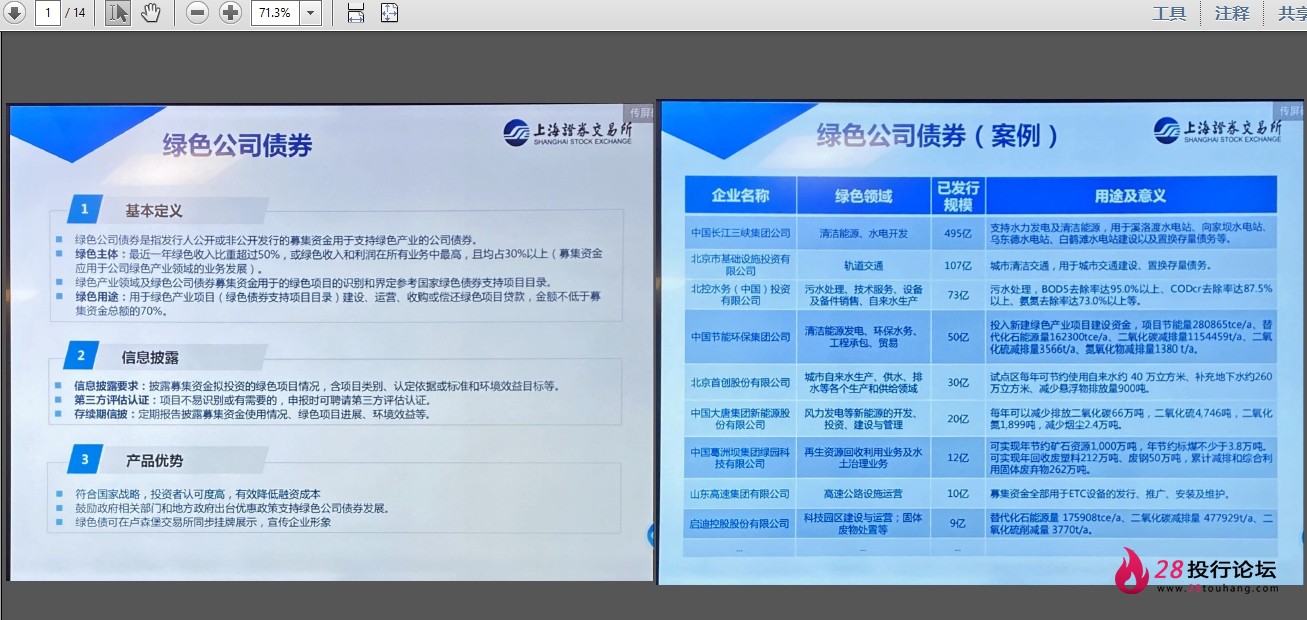Image resolution: width=1307 pixels, height=620 pixels.
Task: Click the cell 中国长江三峡集团公司
Action: 740,233
